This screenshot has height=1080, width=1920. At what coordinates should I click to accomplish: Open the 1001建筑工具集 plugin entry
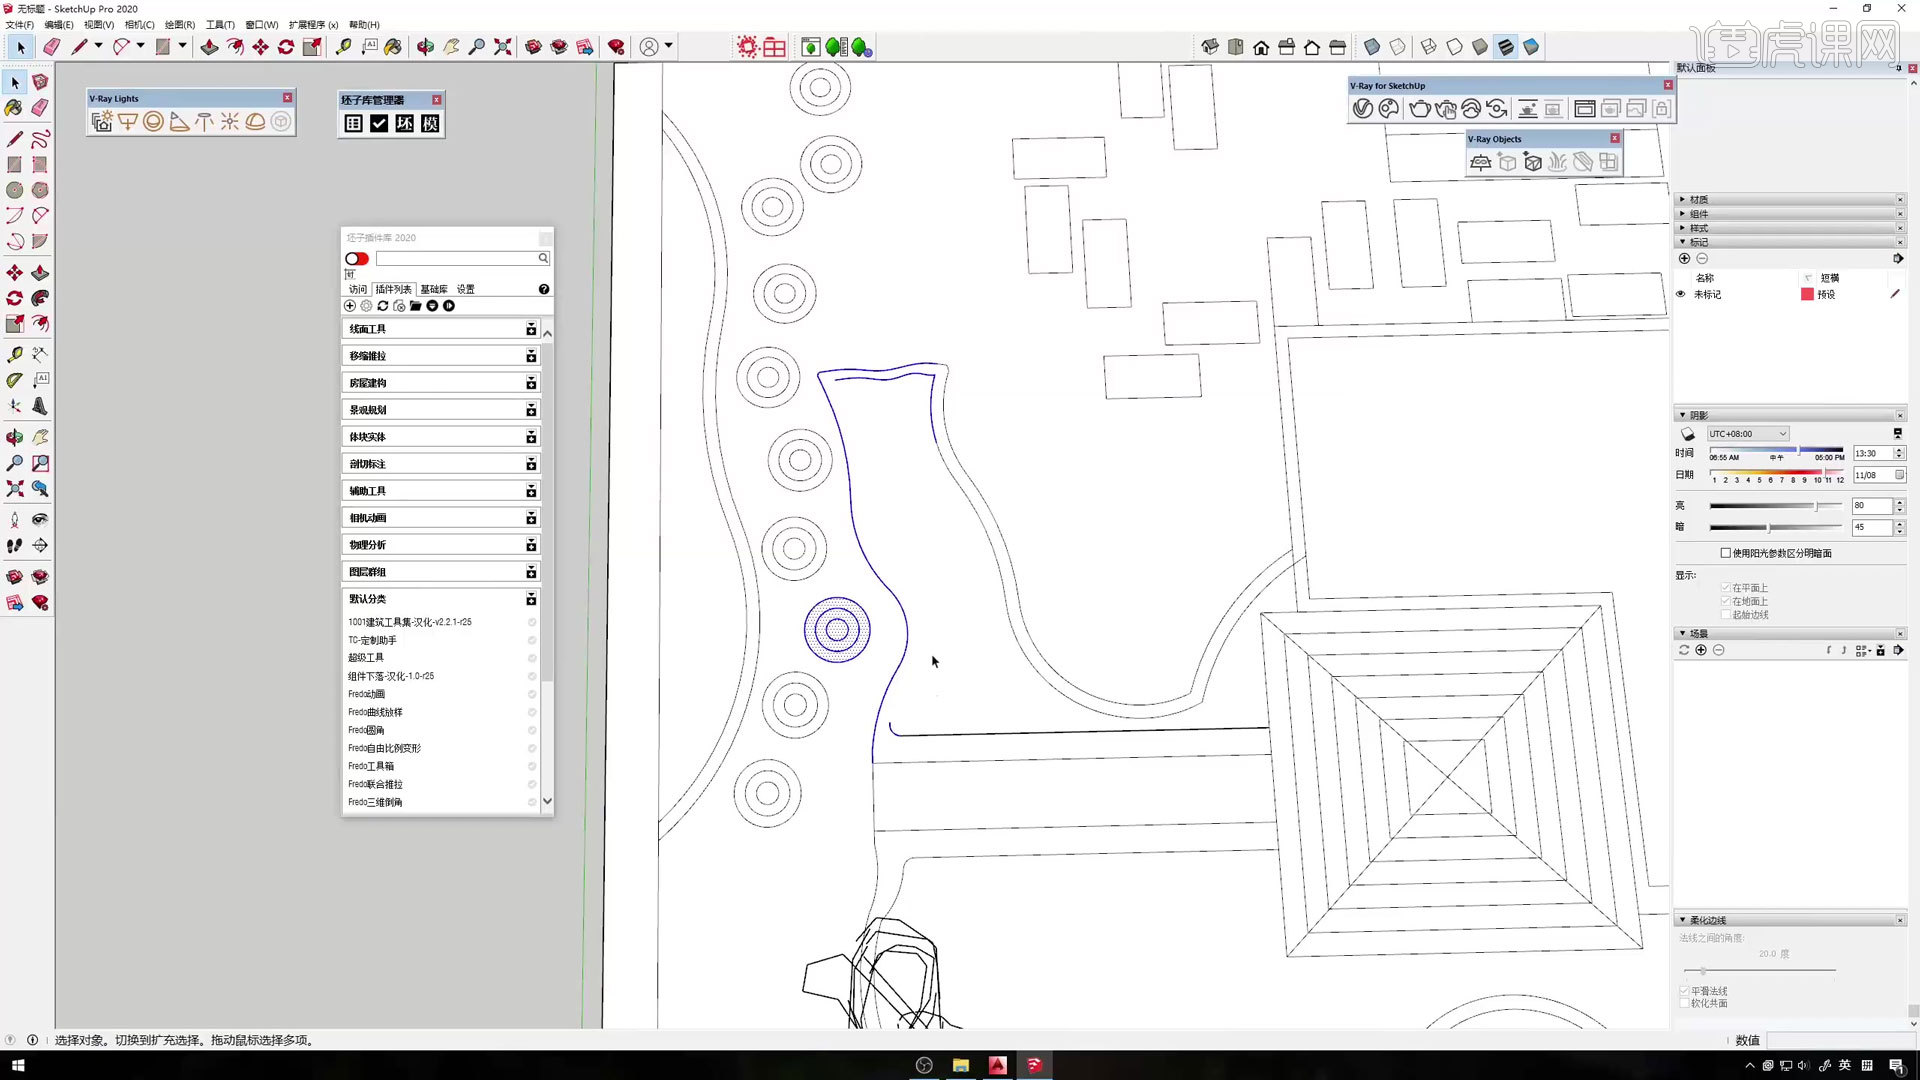tap(410, 622)
